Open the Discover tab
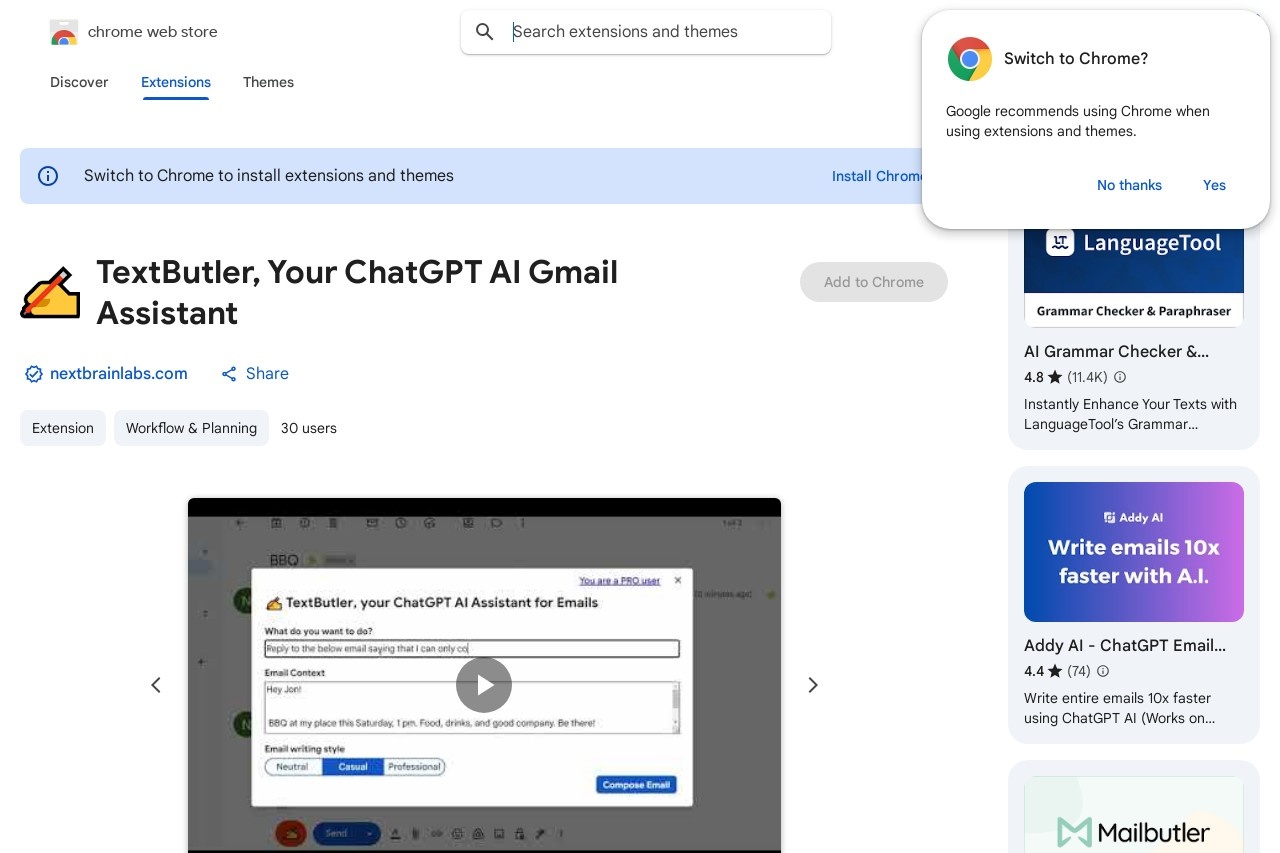 point(79,82)
